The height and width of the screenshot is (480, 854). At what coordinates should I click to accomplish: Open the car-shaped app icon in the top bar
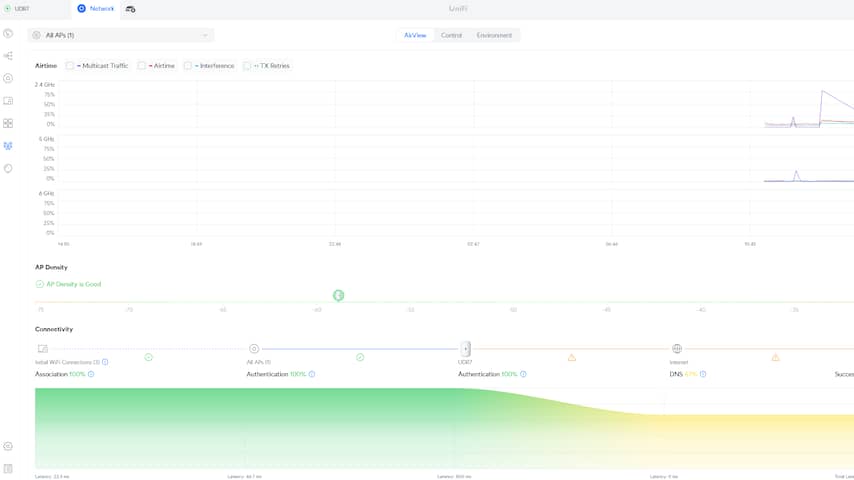(130, 9)
